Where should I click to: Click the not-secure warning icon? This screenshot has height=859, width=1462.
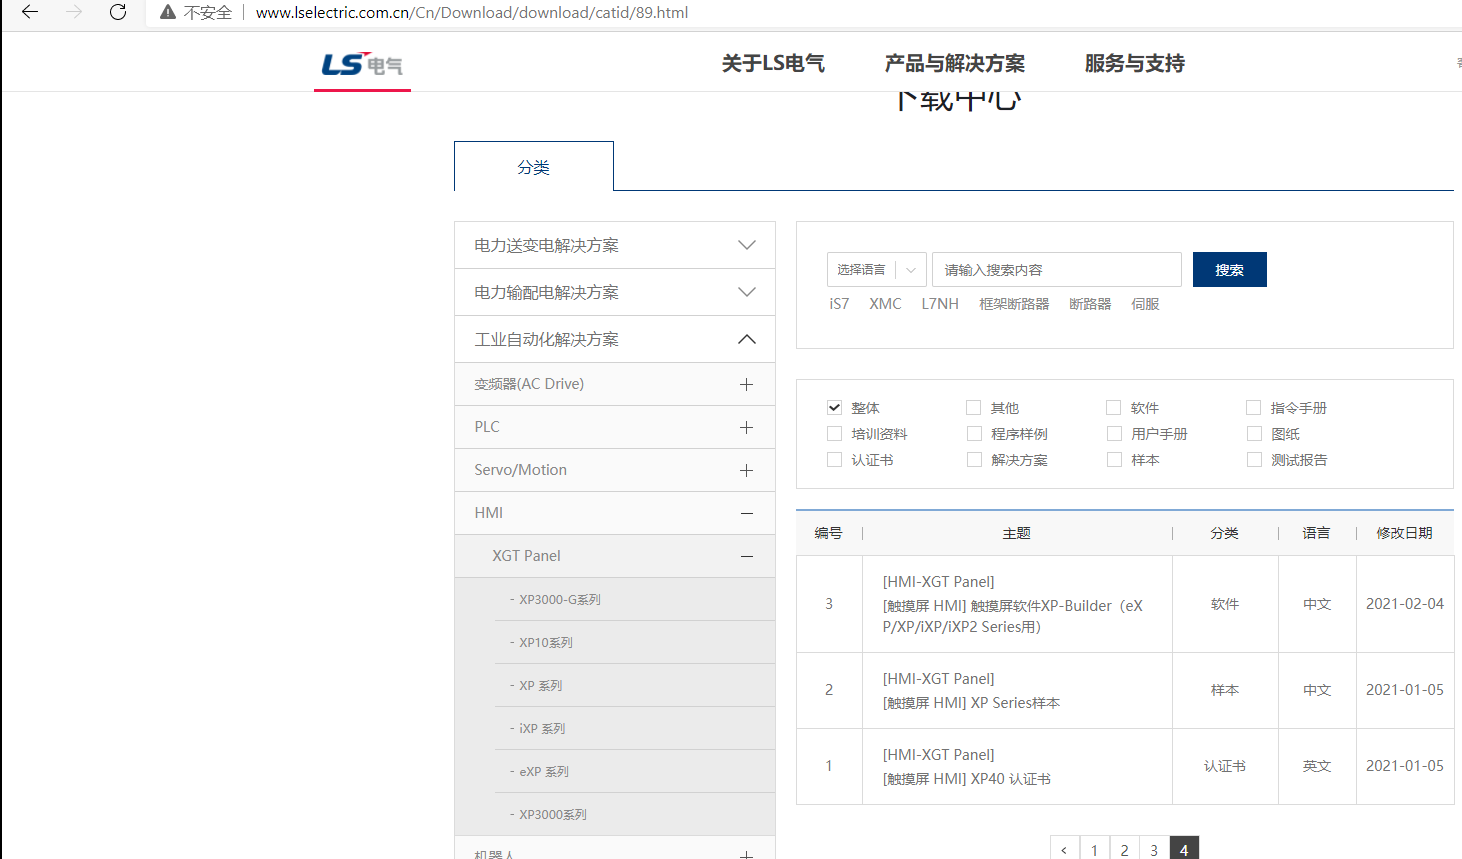(168, 12)
